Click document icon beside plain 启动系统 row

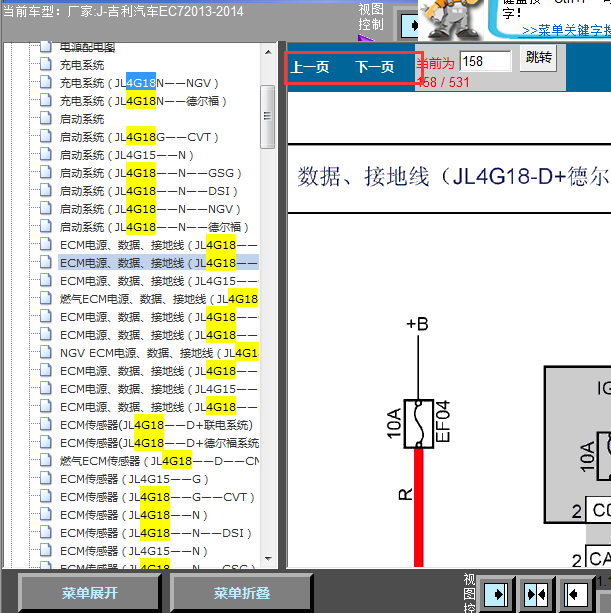pos(46,118)
